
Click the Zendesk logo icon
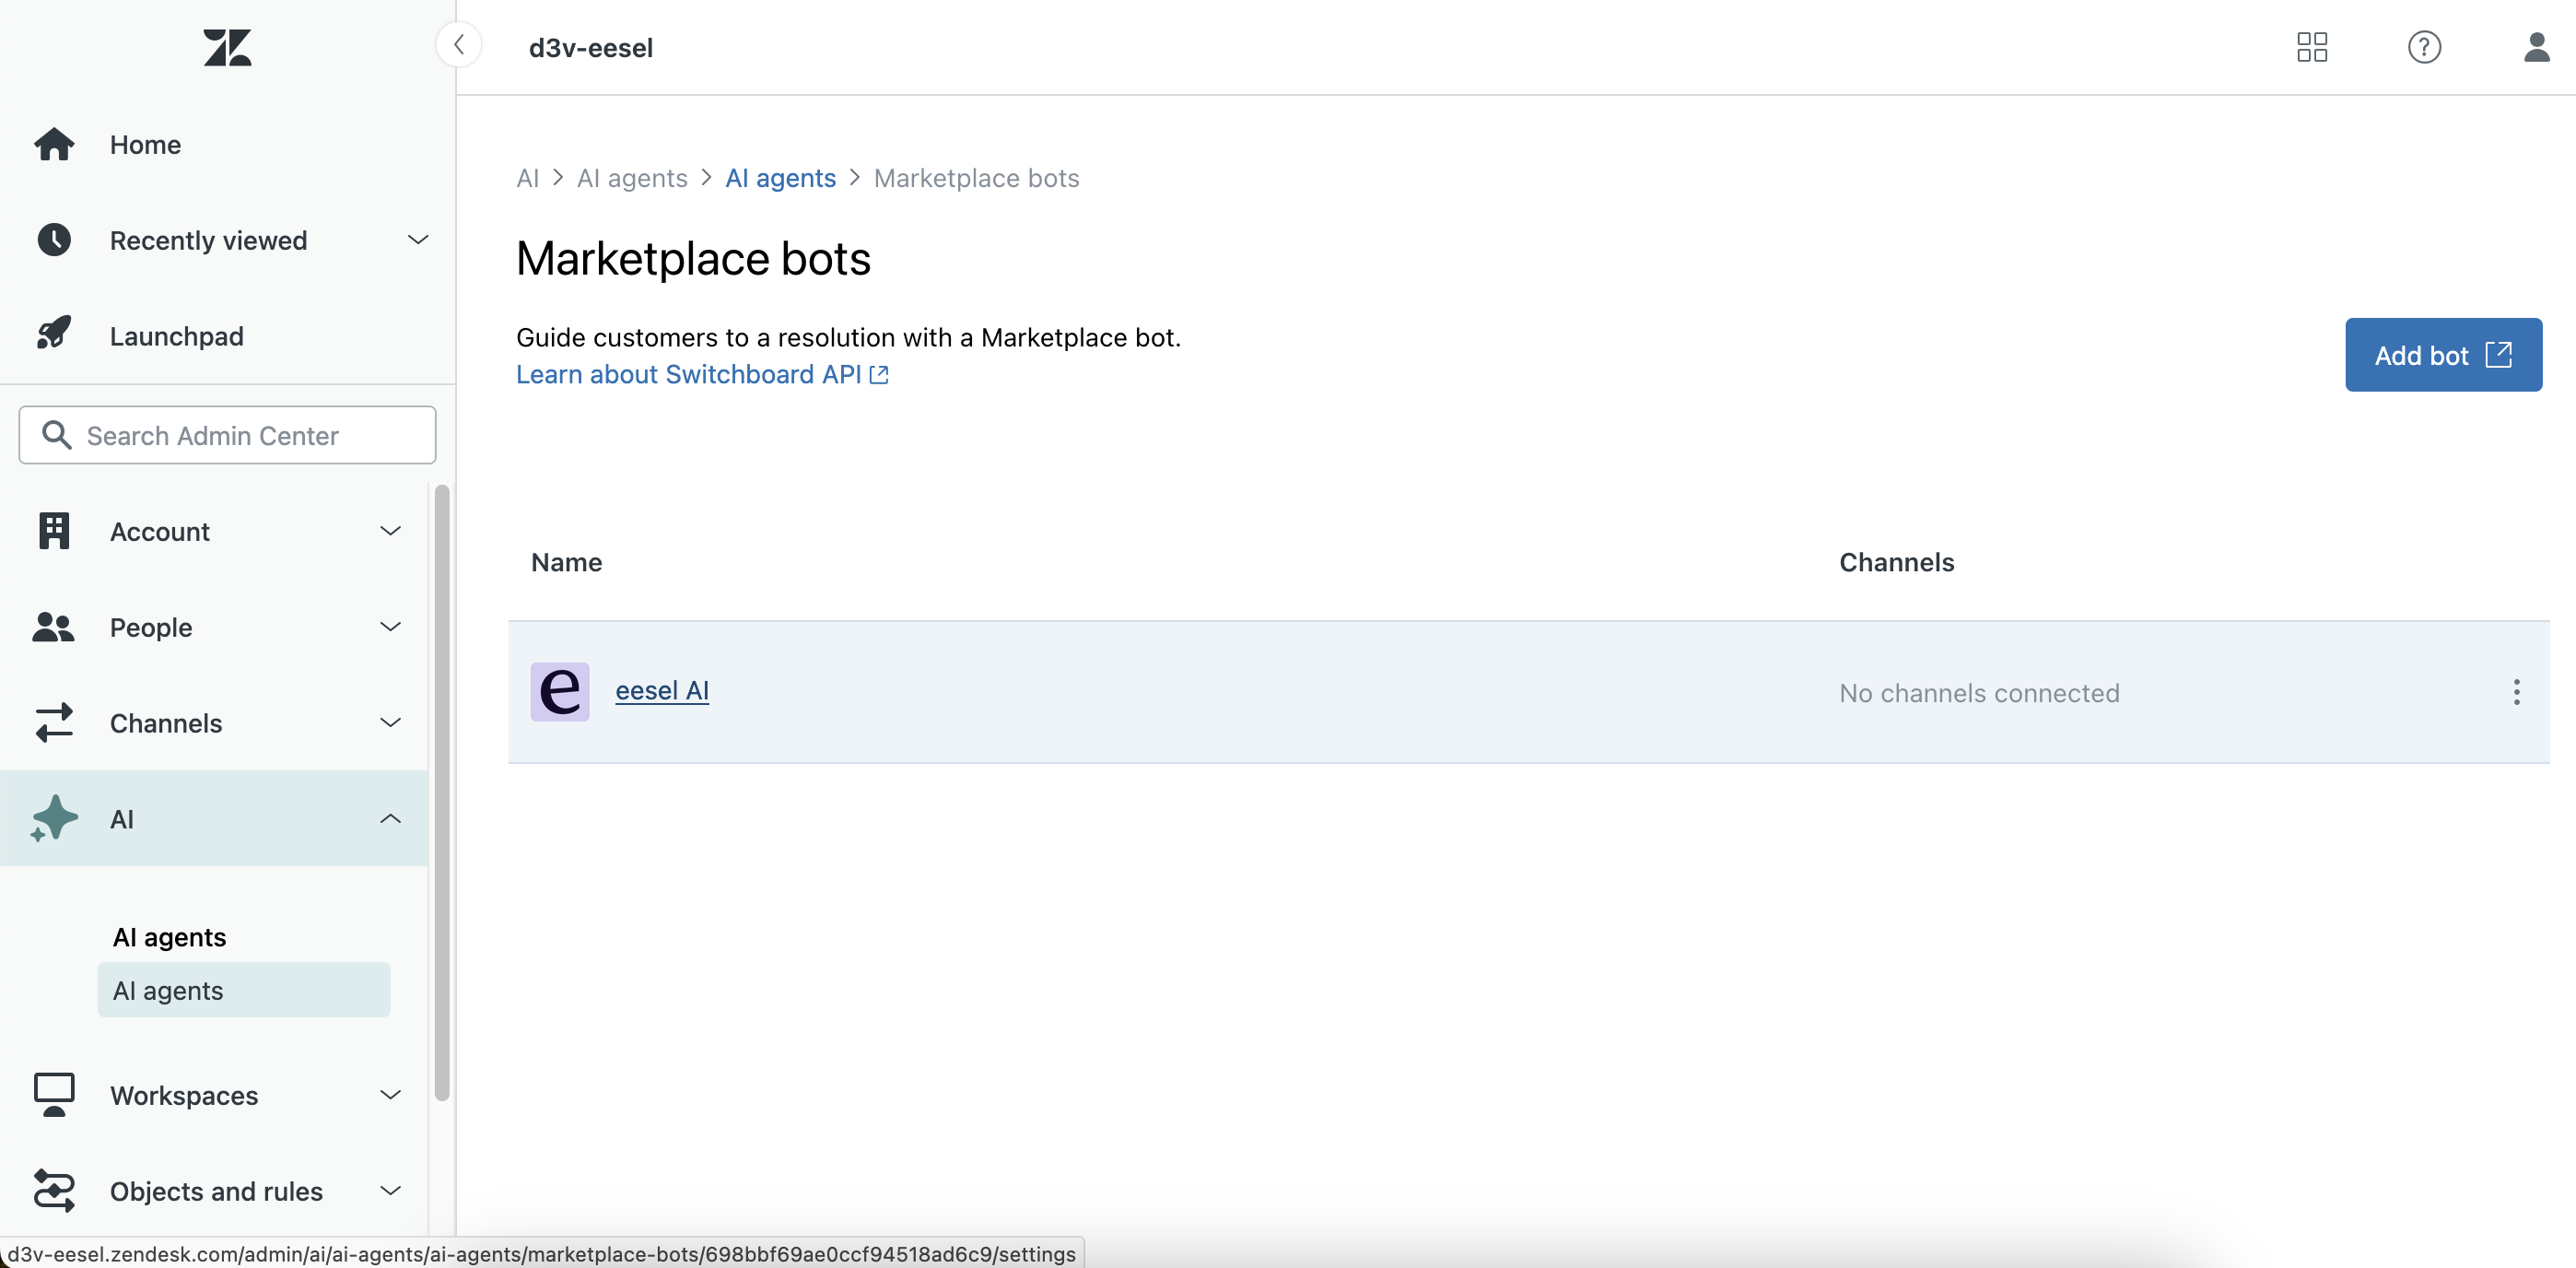click(227, 47)
